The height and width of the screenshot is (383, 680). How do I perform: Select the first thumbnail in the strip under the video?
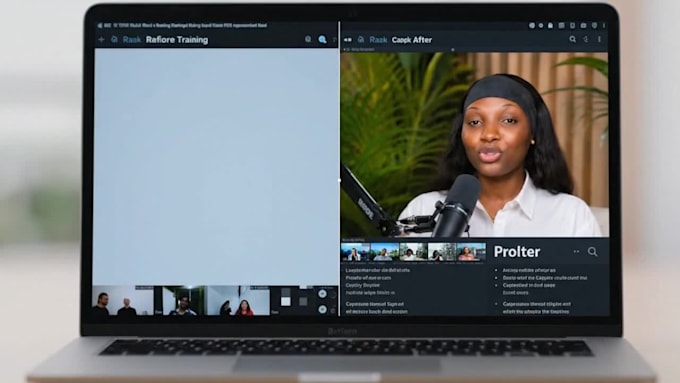(355, 252)
